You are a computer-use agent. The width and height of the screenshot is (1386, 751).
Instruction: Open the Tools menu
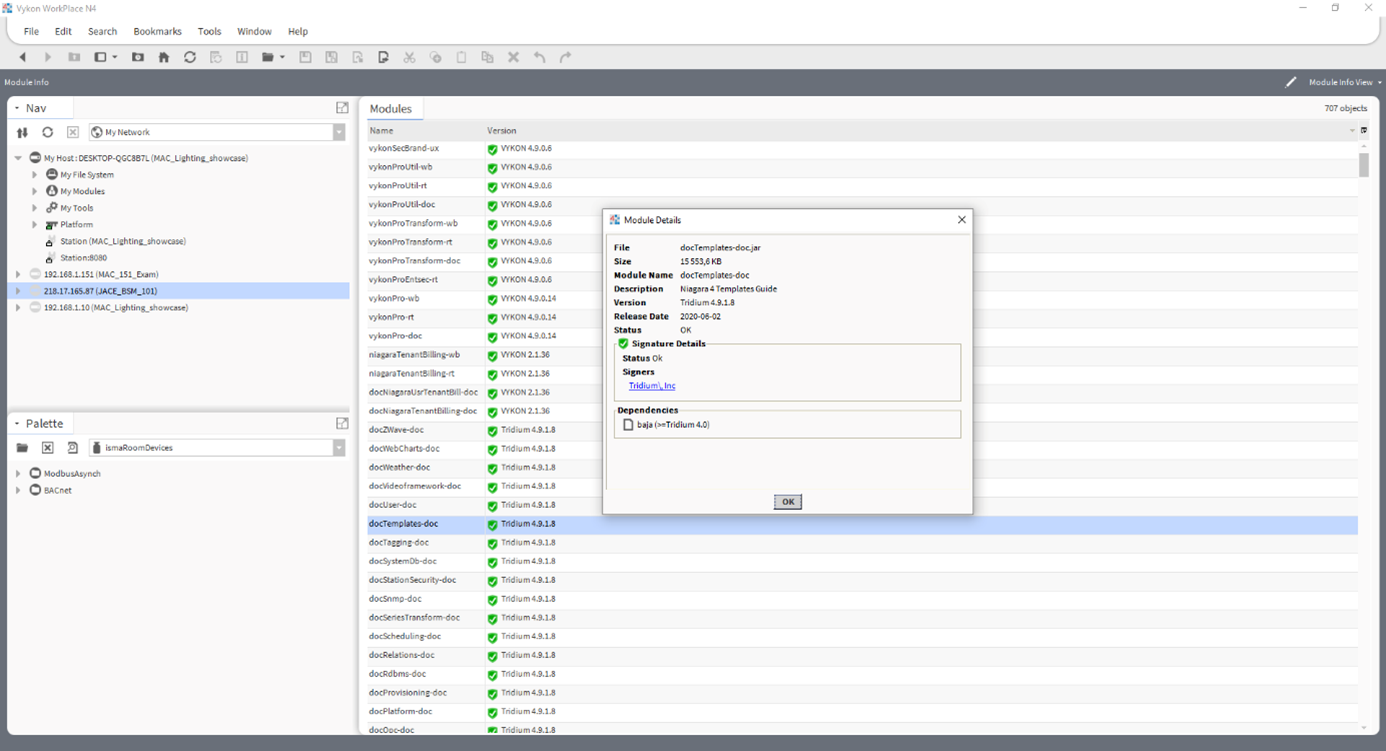point(209,32)
